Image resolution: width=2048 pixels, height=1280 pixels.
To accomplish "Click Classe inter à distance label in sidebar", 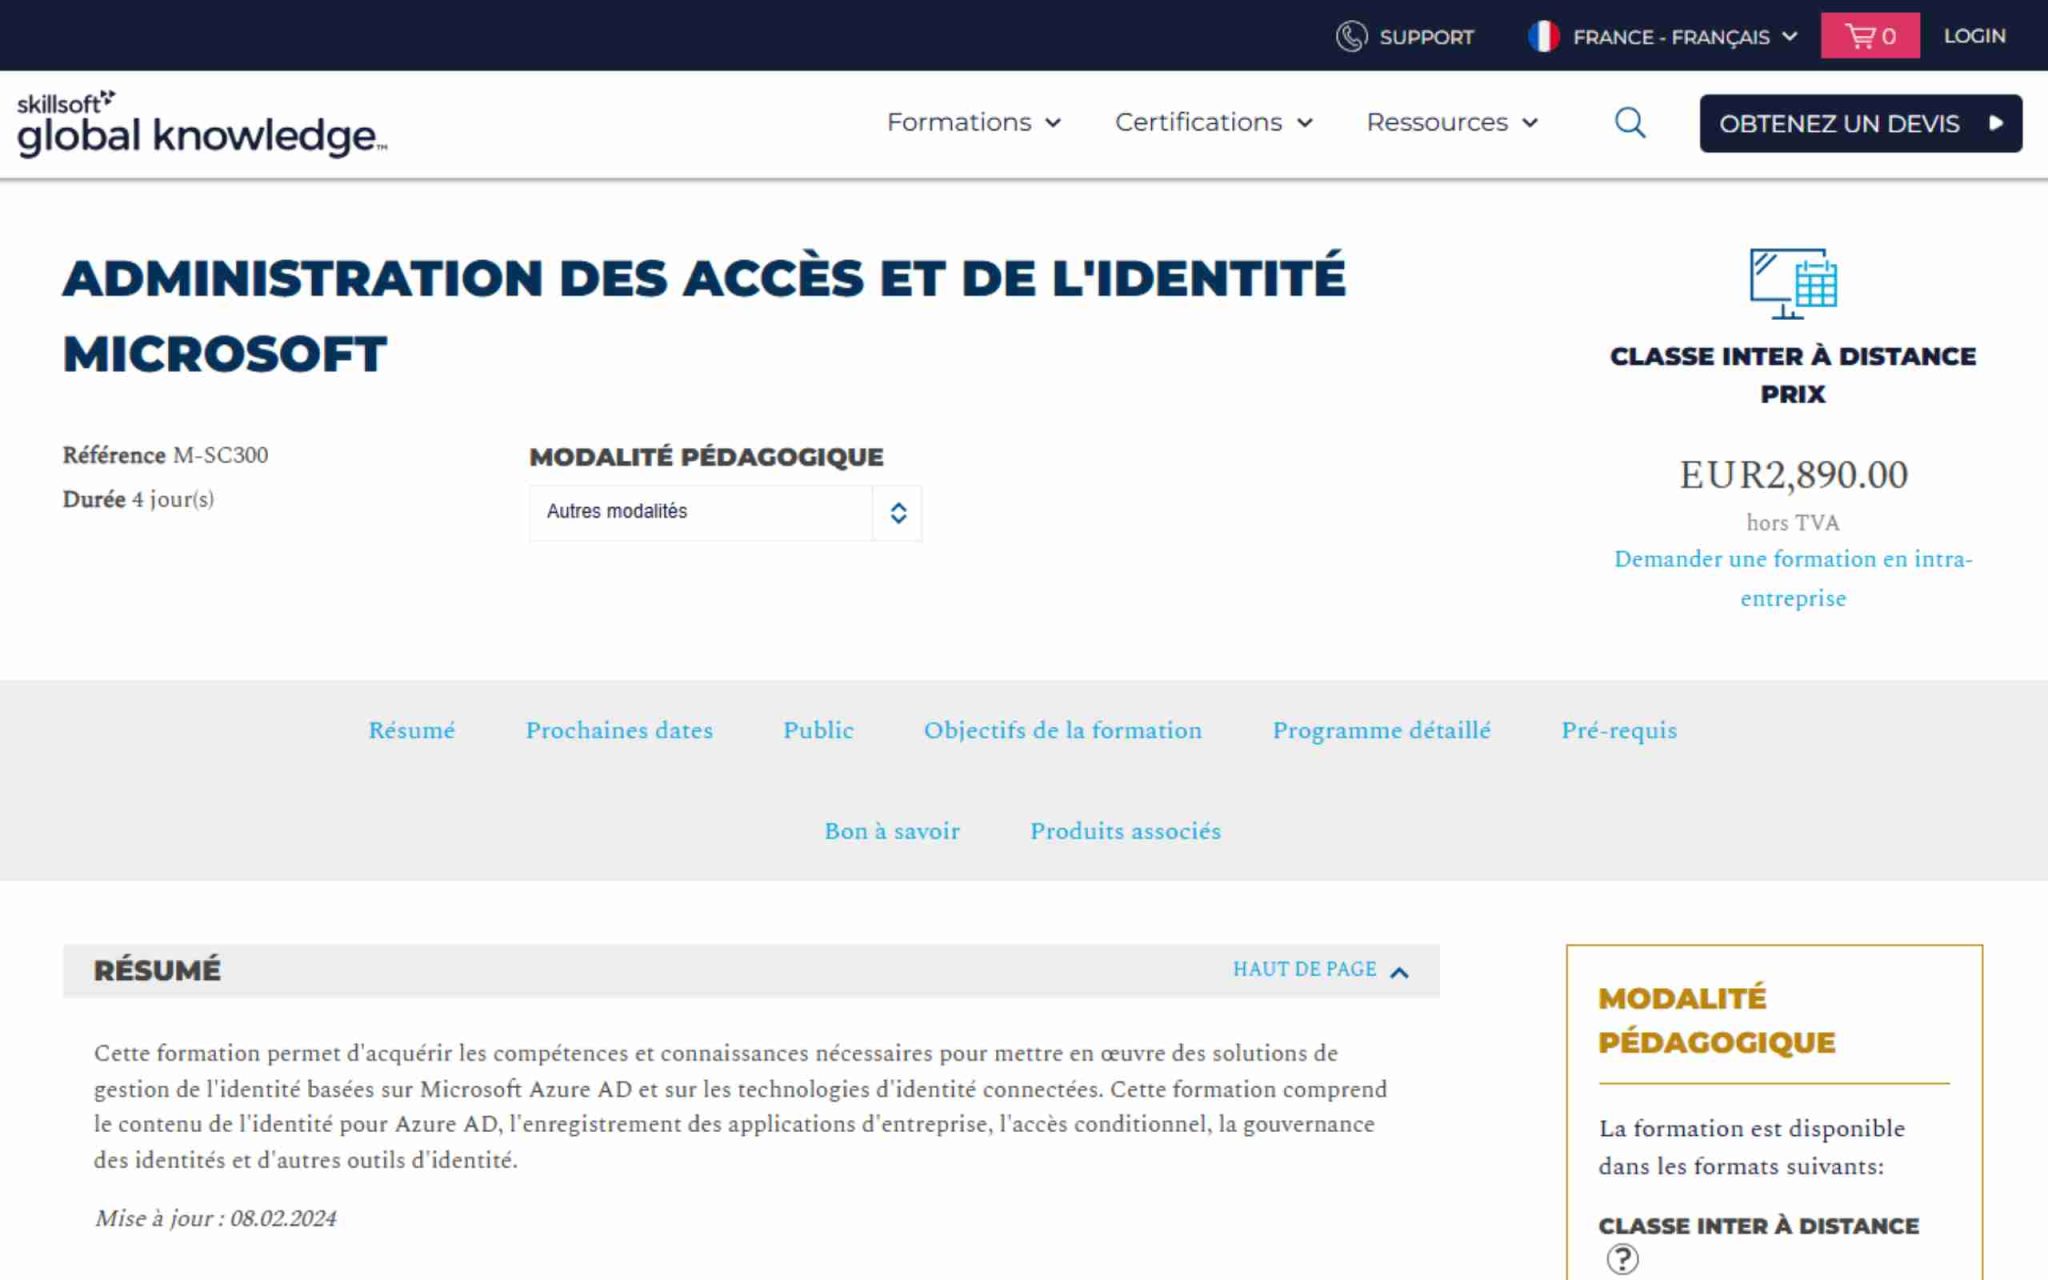I will pyautogui.click(x=1758, y=1226).
